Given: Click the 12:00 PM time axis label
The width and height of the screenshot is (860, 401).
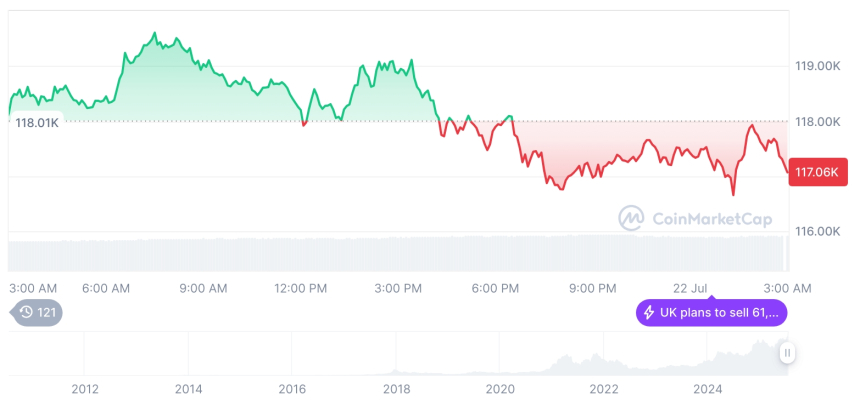Looking at the screenshot, I should tap(300, 288).
